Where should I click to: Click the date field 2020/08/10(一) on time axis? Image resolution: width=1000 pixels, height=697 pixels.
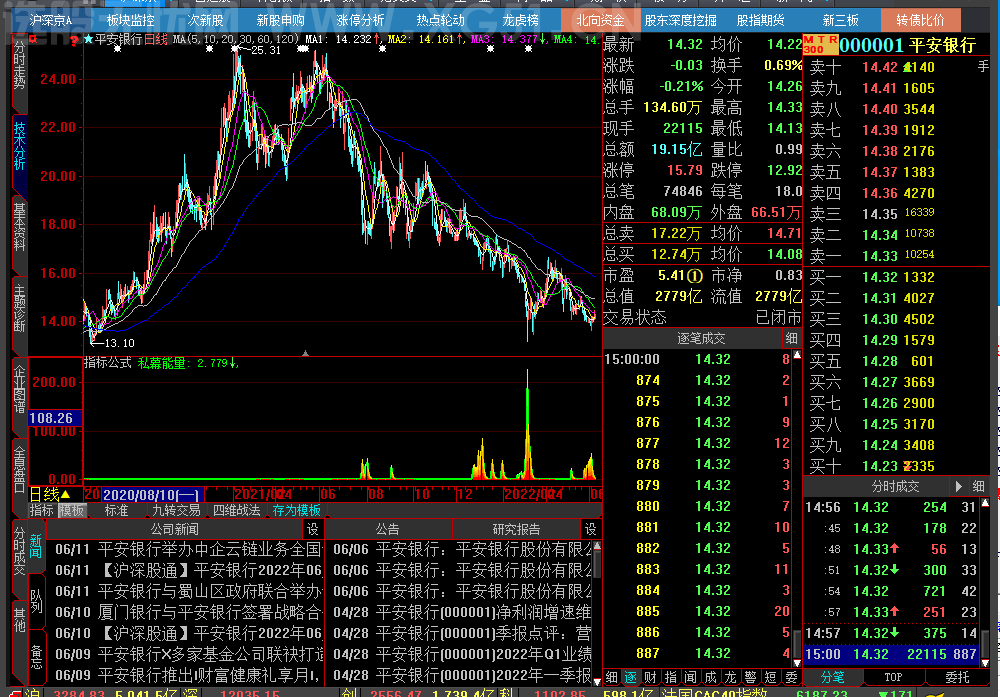pos(152,495)
